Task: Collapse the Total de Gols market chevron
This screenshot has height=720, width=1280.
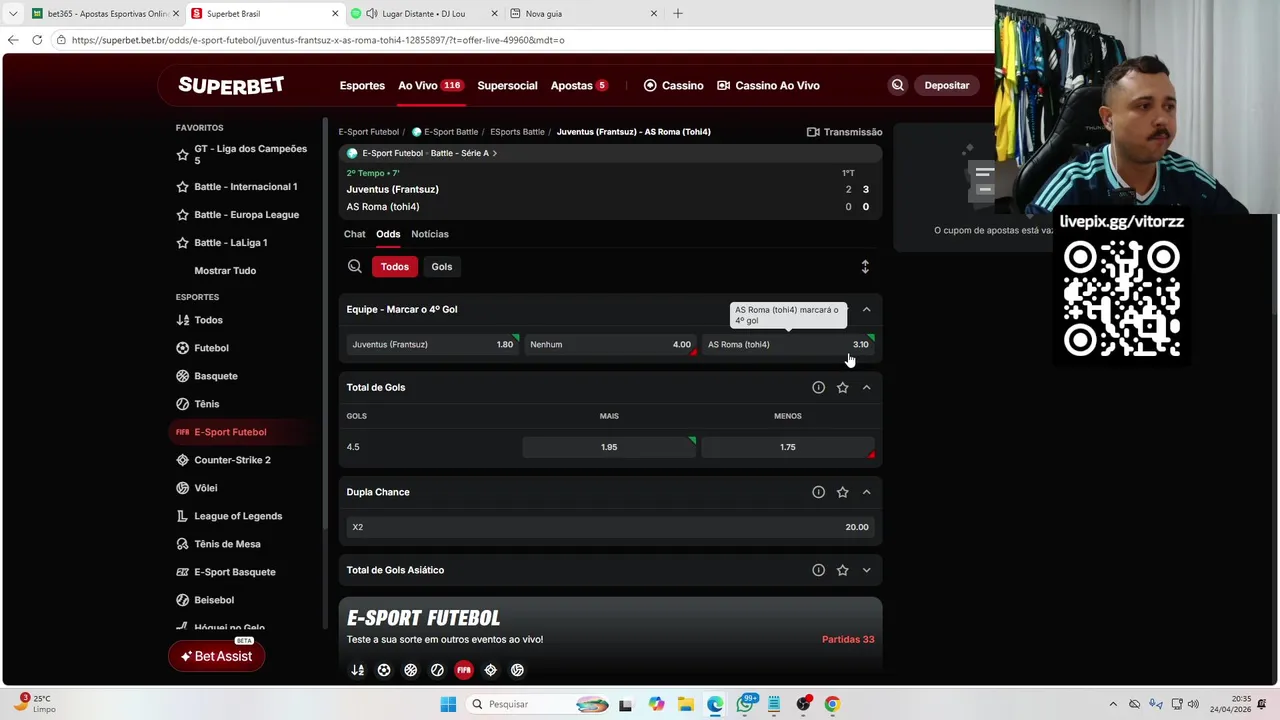Action: click(866, 387)
